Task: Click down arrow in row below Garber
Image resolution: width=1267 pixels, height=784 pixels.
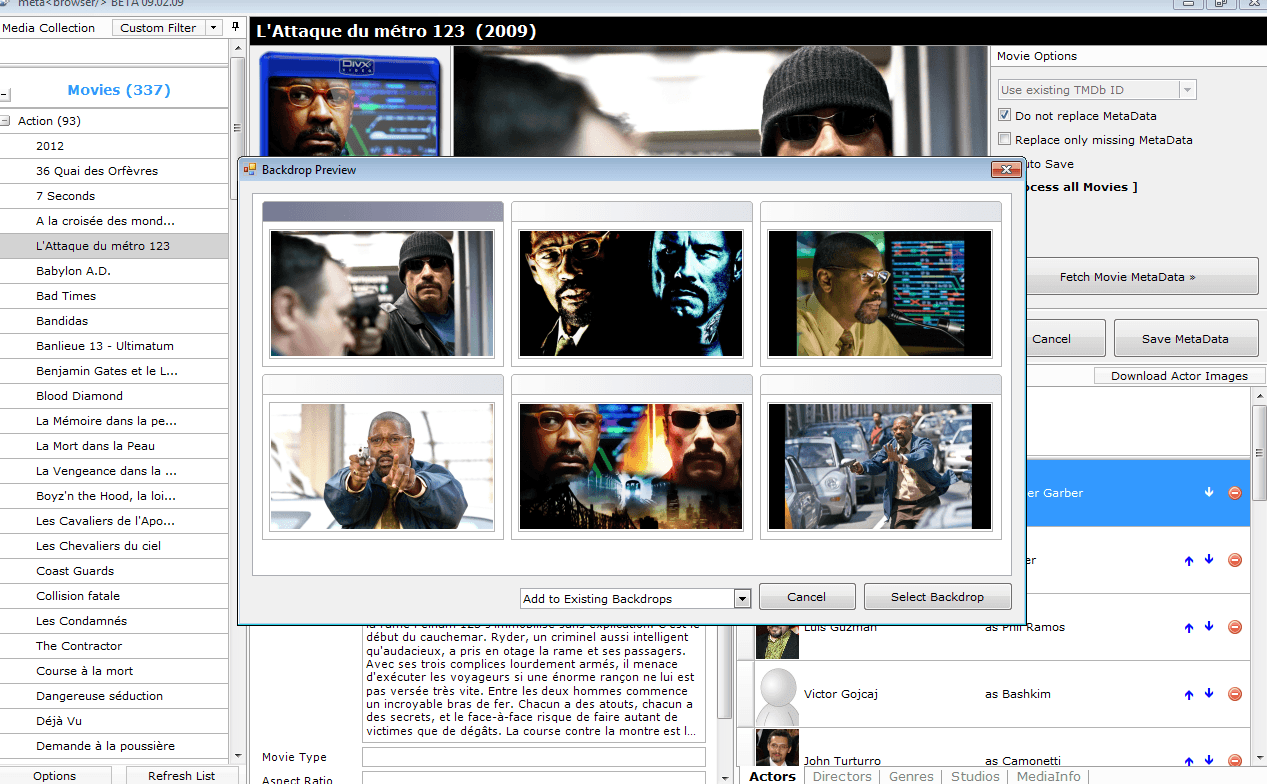Action: pos(1209,560)
